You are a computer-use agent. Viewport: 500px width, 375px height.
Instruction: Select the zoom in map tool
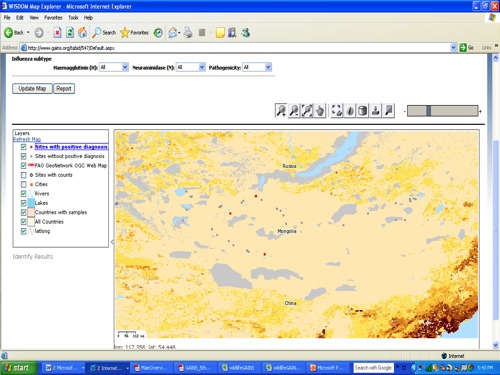[x=281, y=111]
